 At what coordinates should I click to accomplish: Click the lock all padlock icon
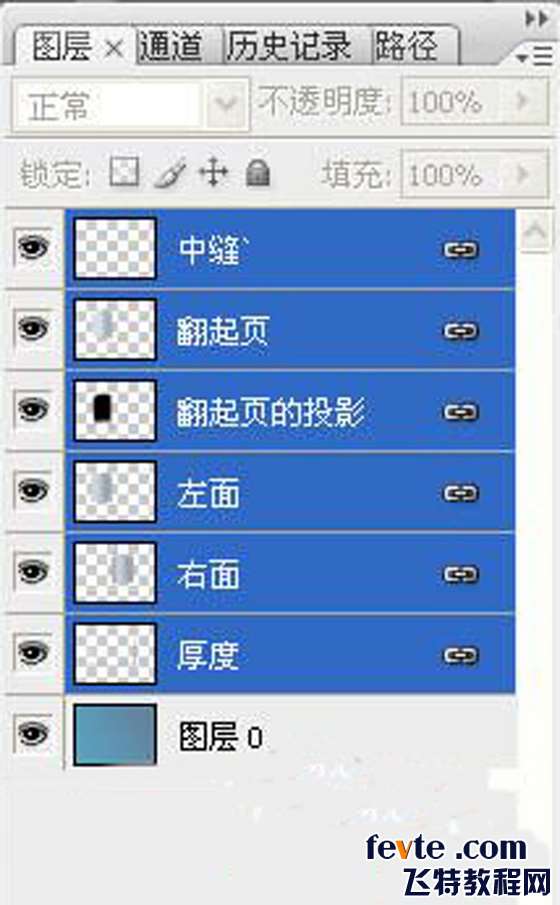pyautogui.click(x=257, y=173)
